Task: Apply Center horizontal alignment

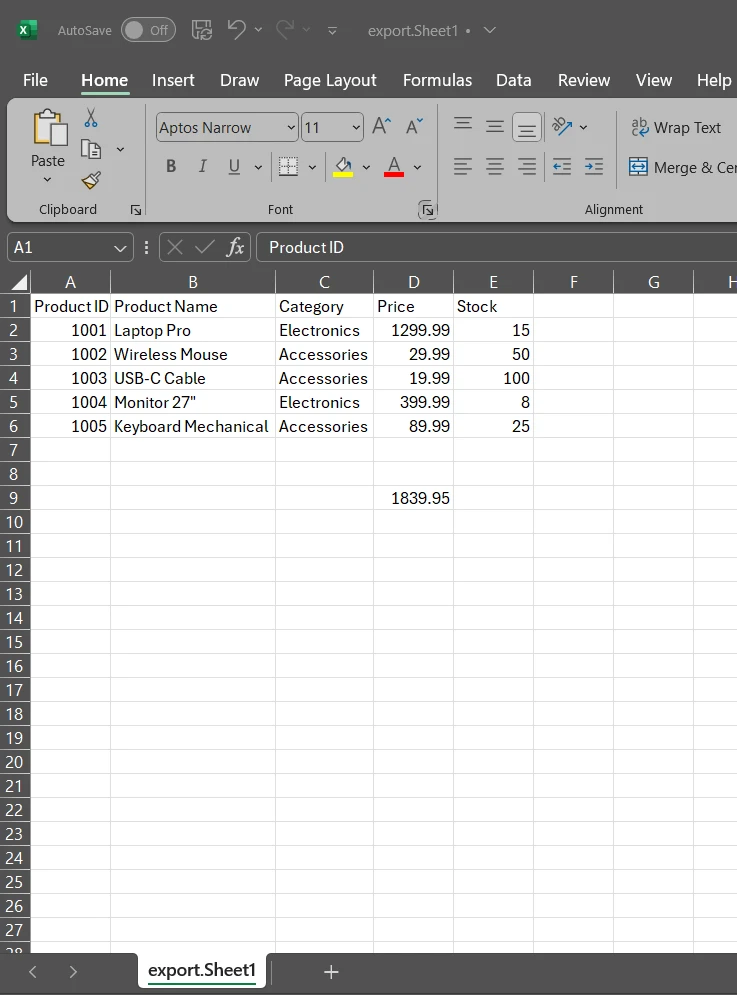Action: pyautogui.click(x=495, y=167)
